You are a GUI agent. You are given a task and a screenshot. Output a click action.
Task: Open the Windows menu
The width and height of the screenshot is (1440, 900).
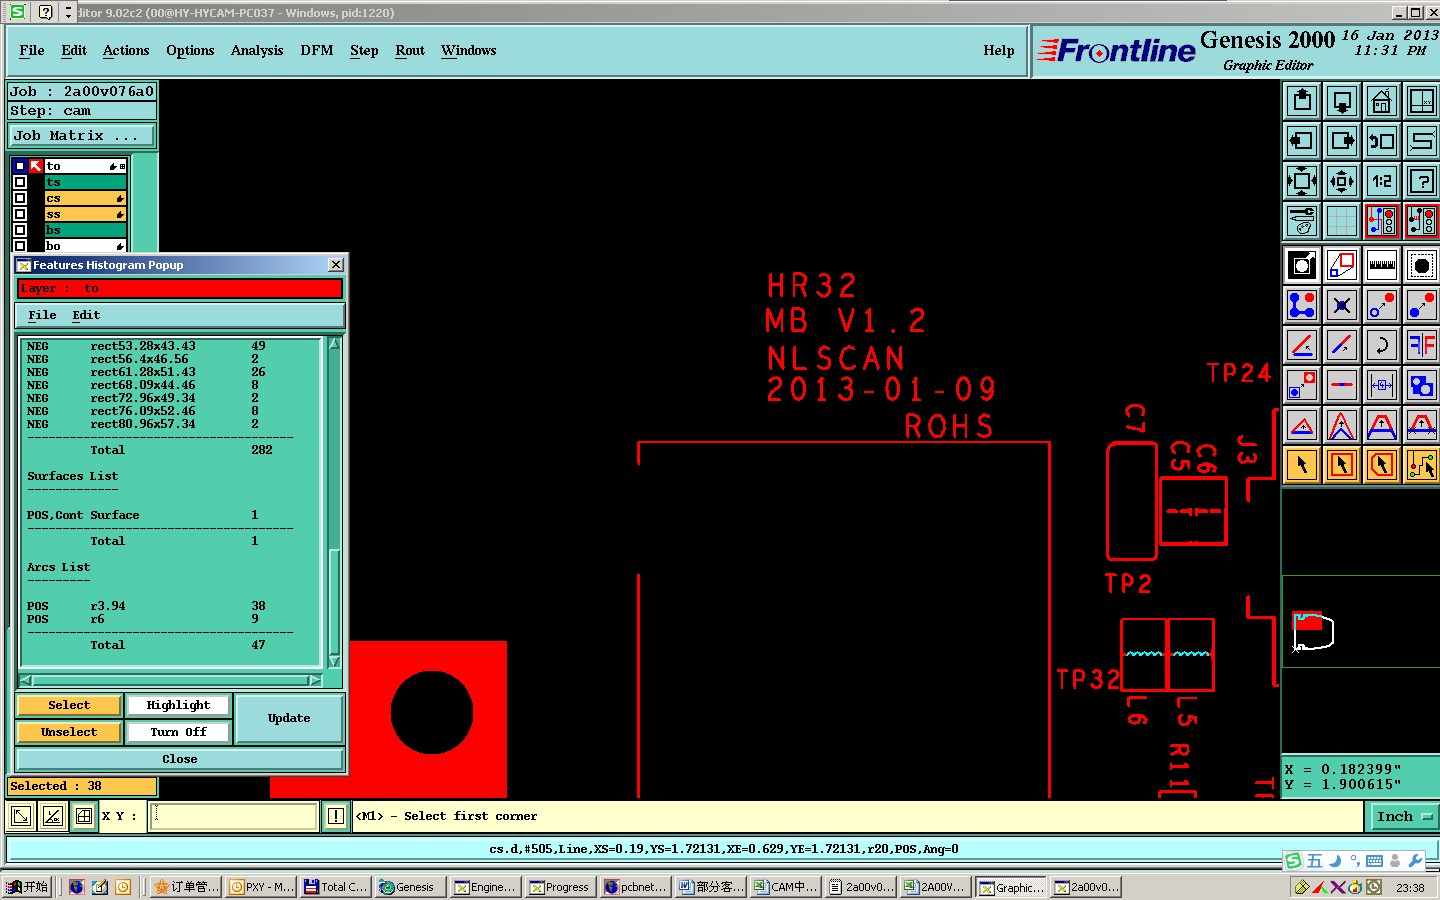tap(469, 50)
